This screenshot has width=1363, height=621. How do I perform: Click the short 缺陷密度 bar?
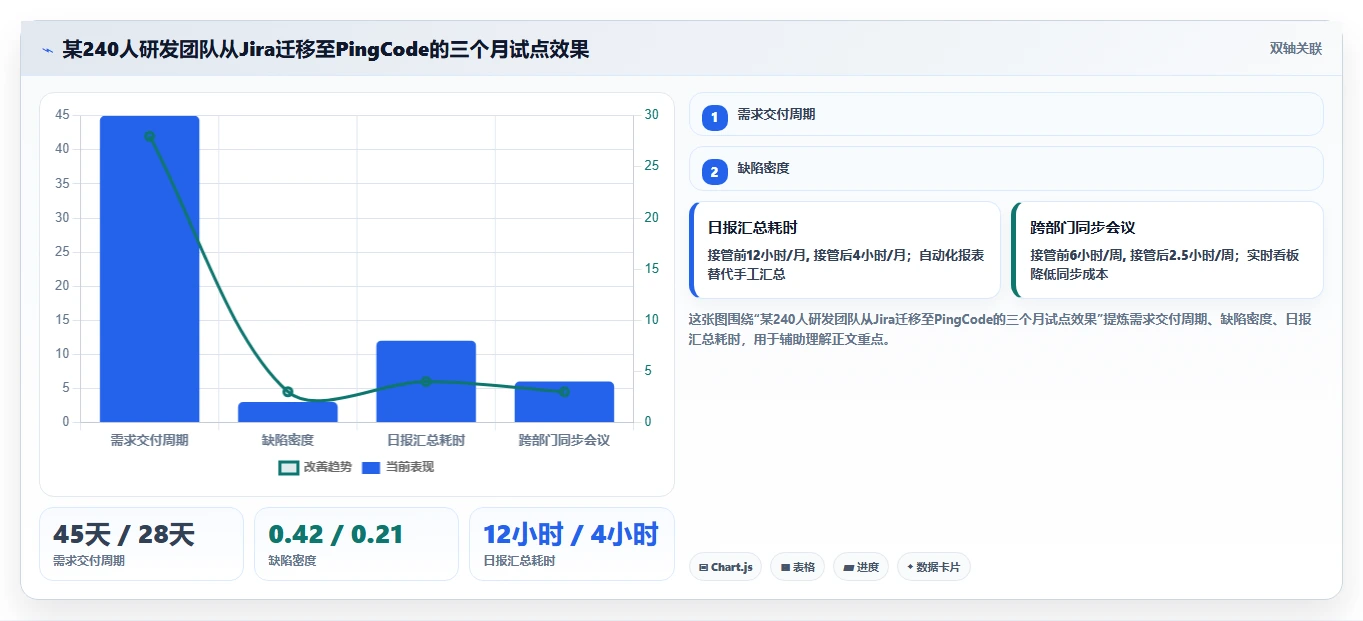pos(288,412)
